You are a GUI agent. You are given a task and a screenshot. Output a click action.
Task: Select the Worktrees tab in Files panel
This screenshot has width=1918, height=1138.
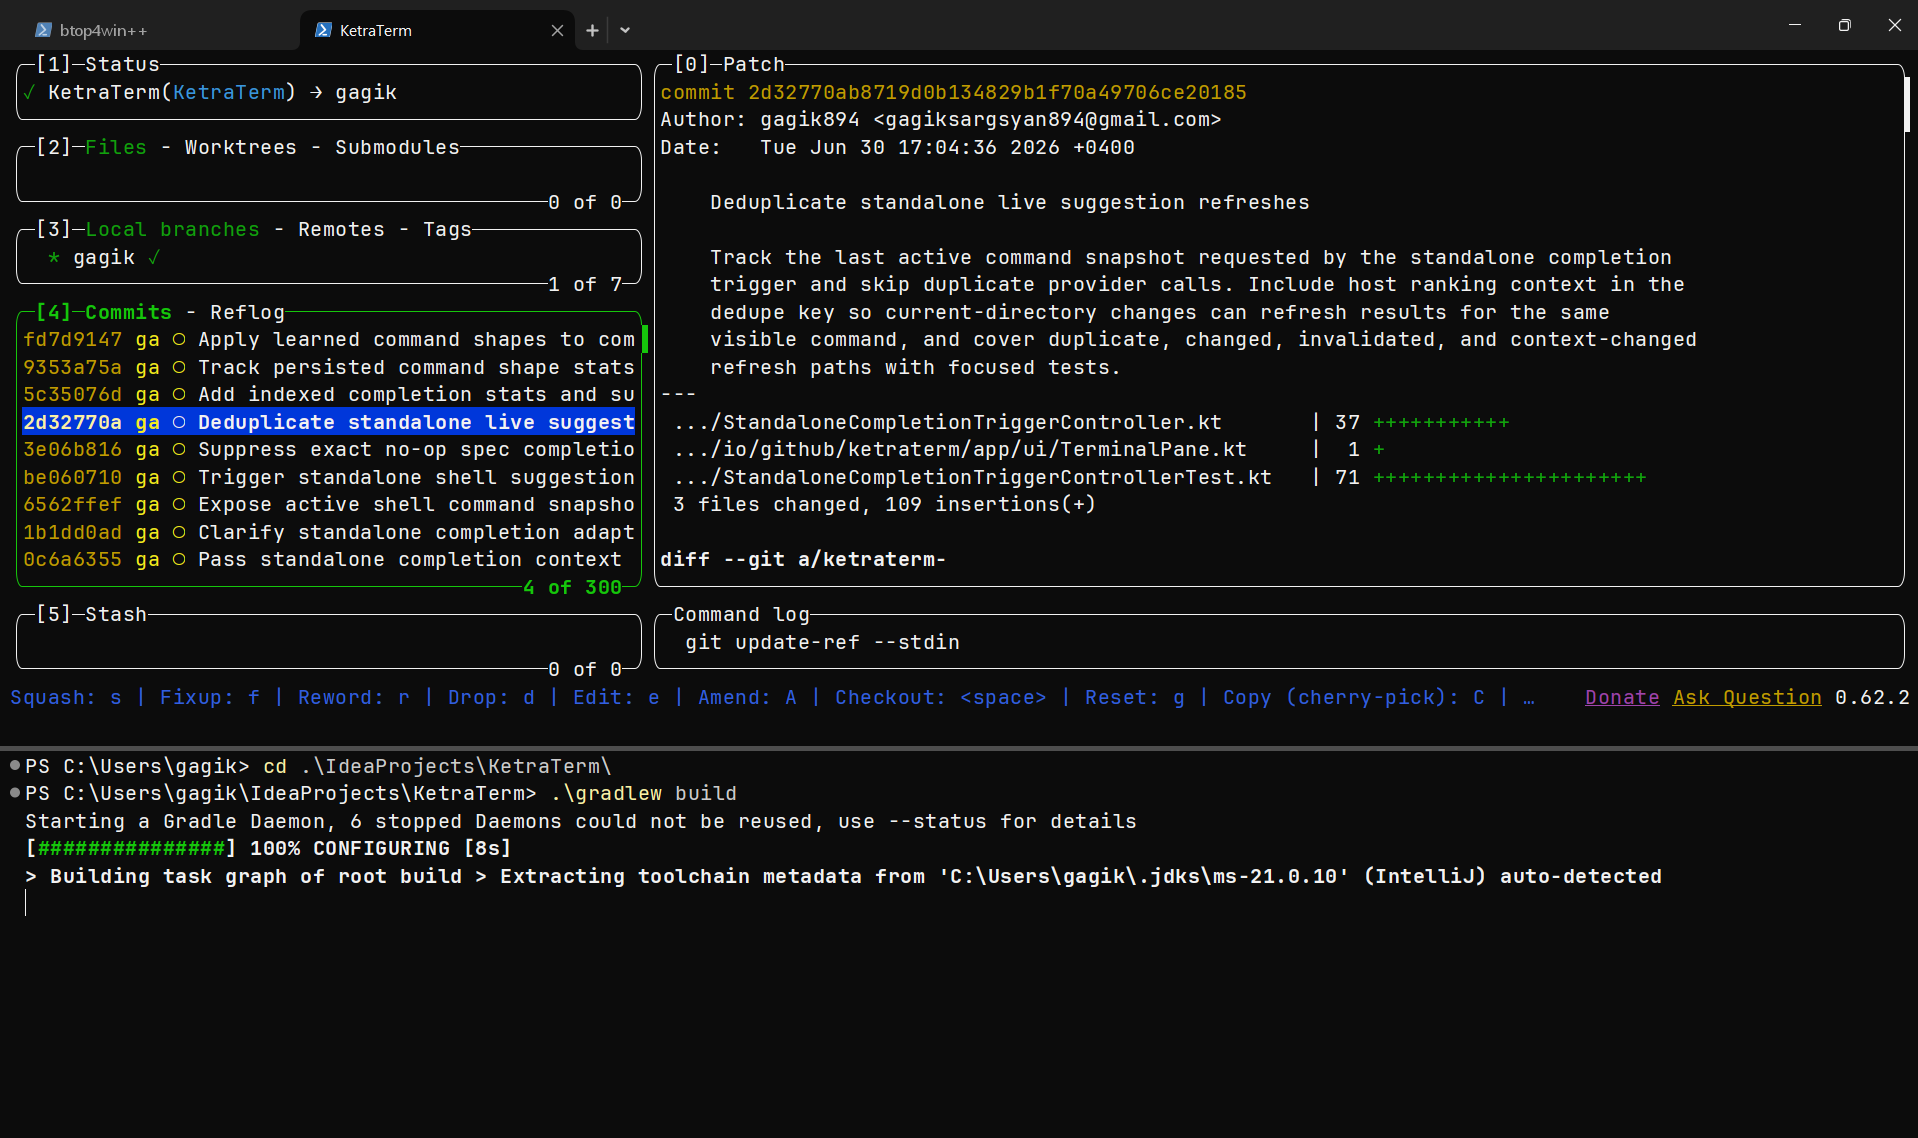pos(241,147)
